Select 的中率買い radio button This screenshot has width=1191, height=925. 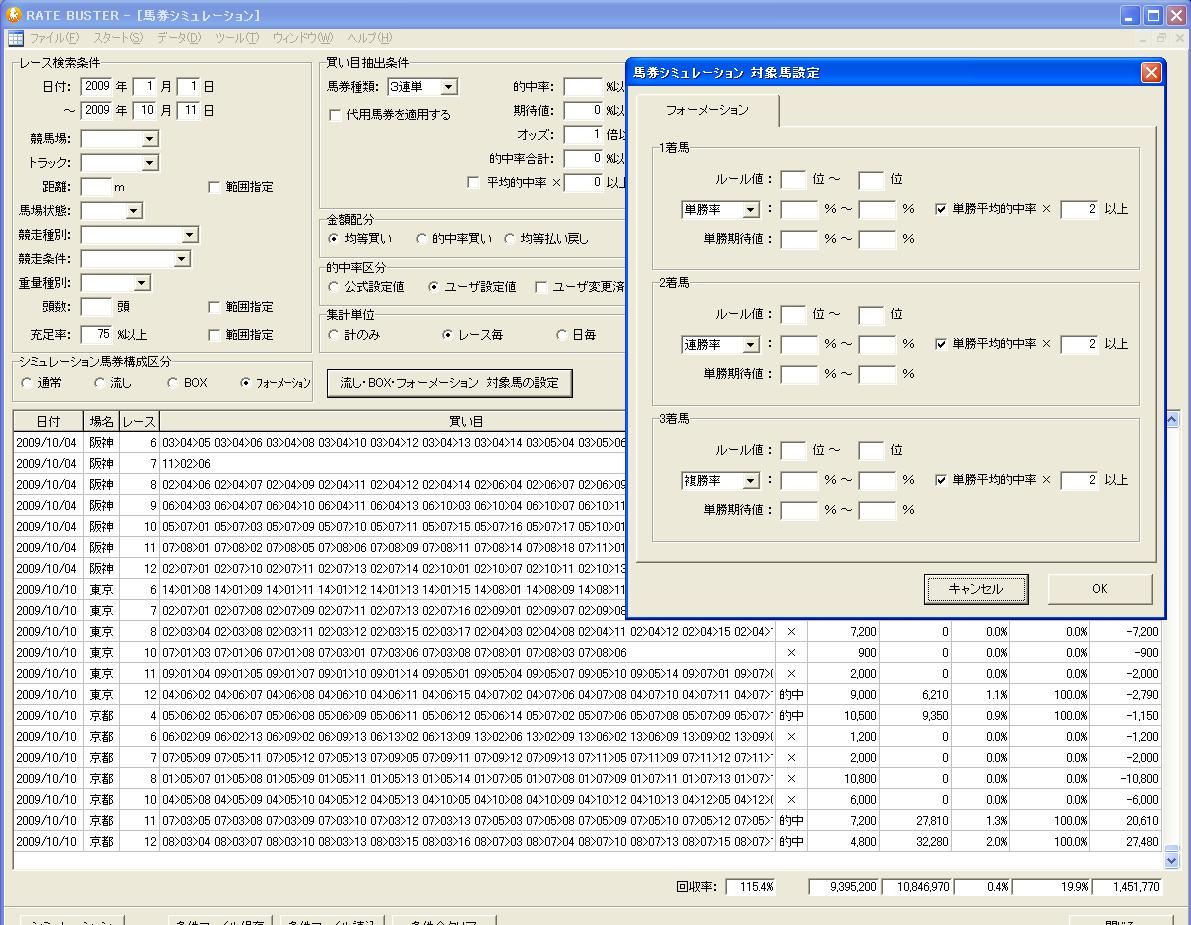pyautogui.click(x=422, y=238)
